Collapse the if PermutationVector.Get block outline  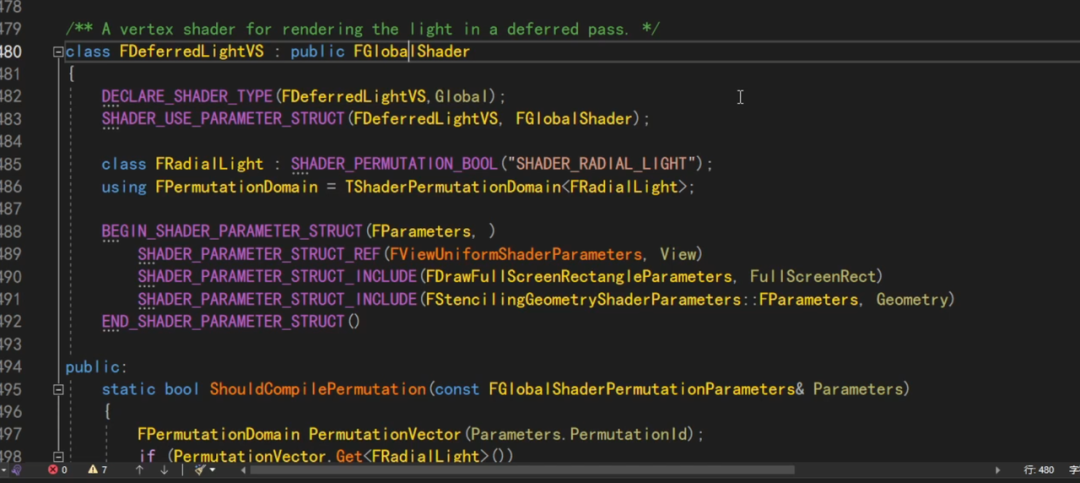(x=59, y=456)
